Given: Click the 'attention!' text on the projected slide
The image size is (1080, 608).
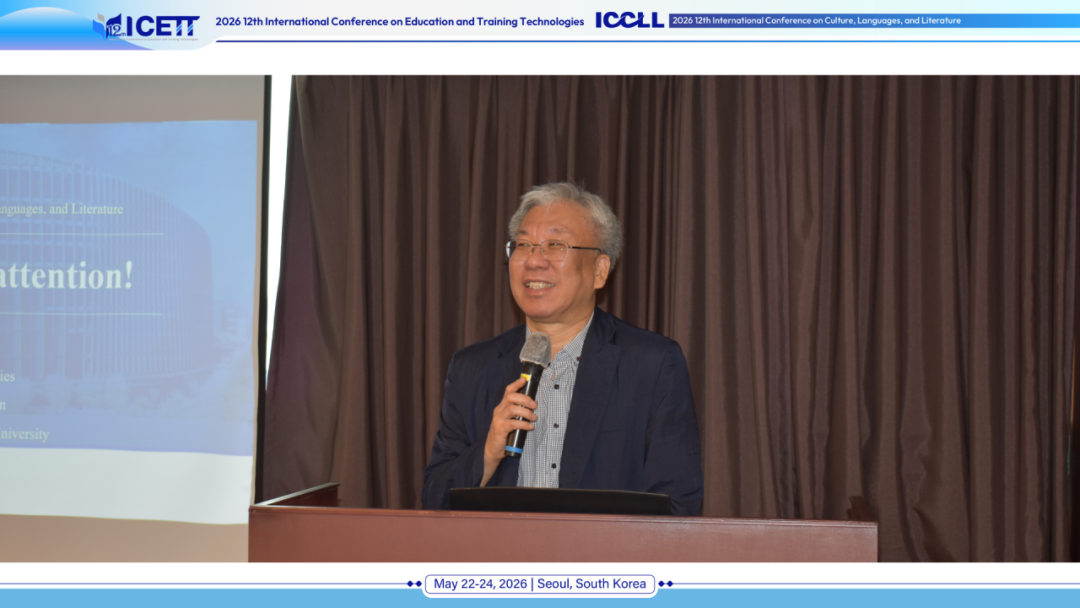Looking at the screenshot, I should (67, 275).
